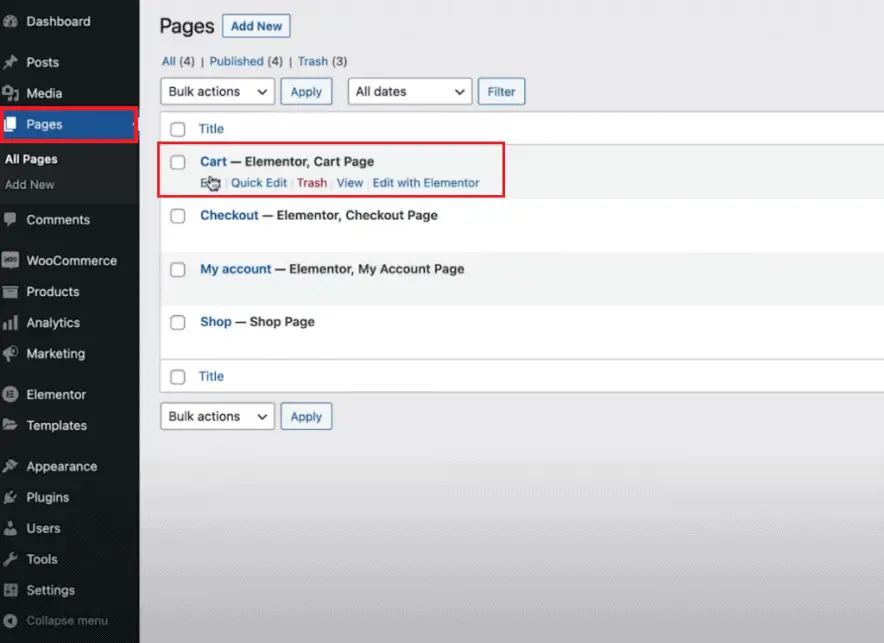Click the Analytics bar chart icon
Image resolution: width=884 pixels, height=643 pixels.
coord(10,322)
